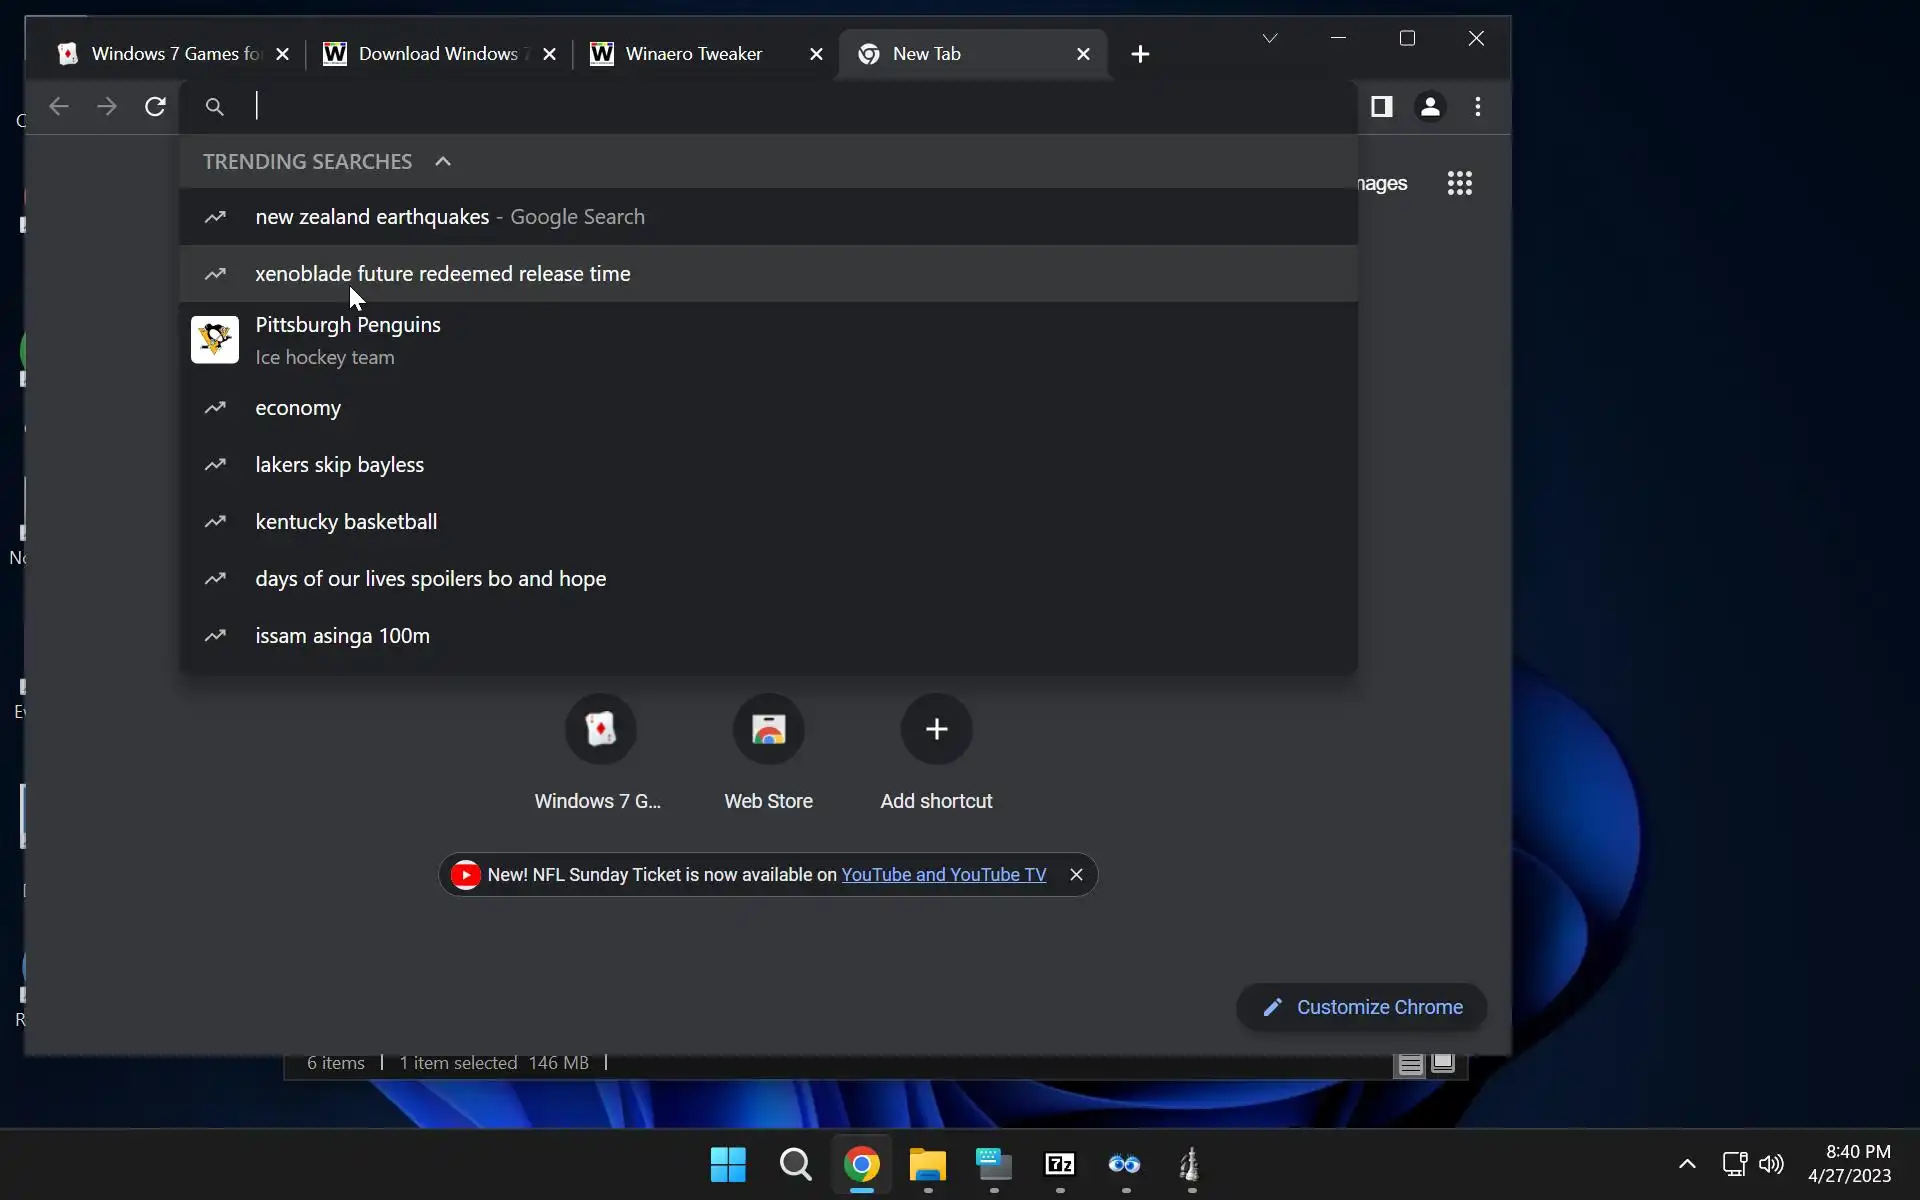Reload the current page

[155, 107]
